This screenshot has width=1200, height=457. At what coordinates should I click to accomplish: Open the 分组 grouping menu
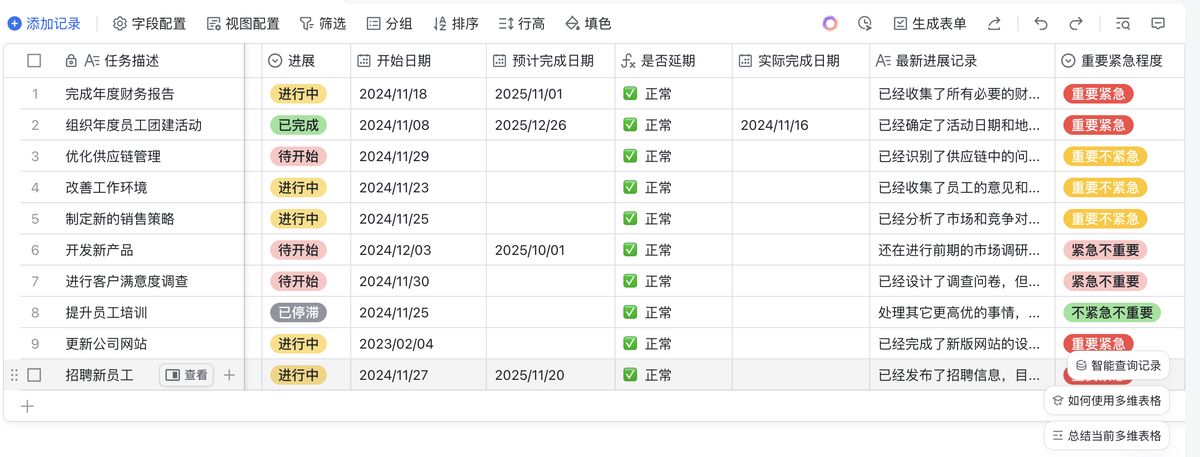click(389, 23)
